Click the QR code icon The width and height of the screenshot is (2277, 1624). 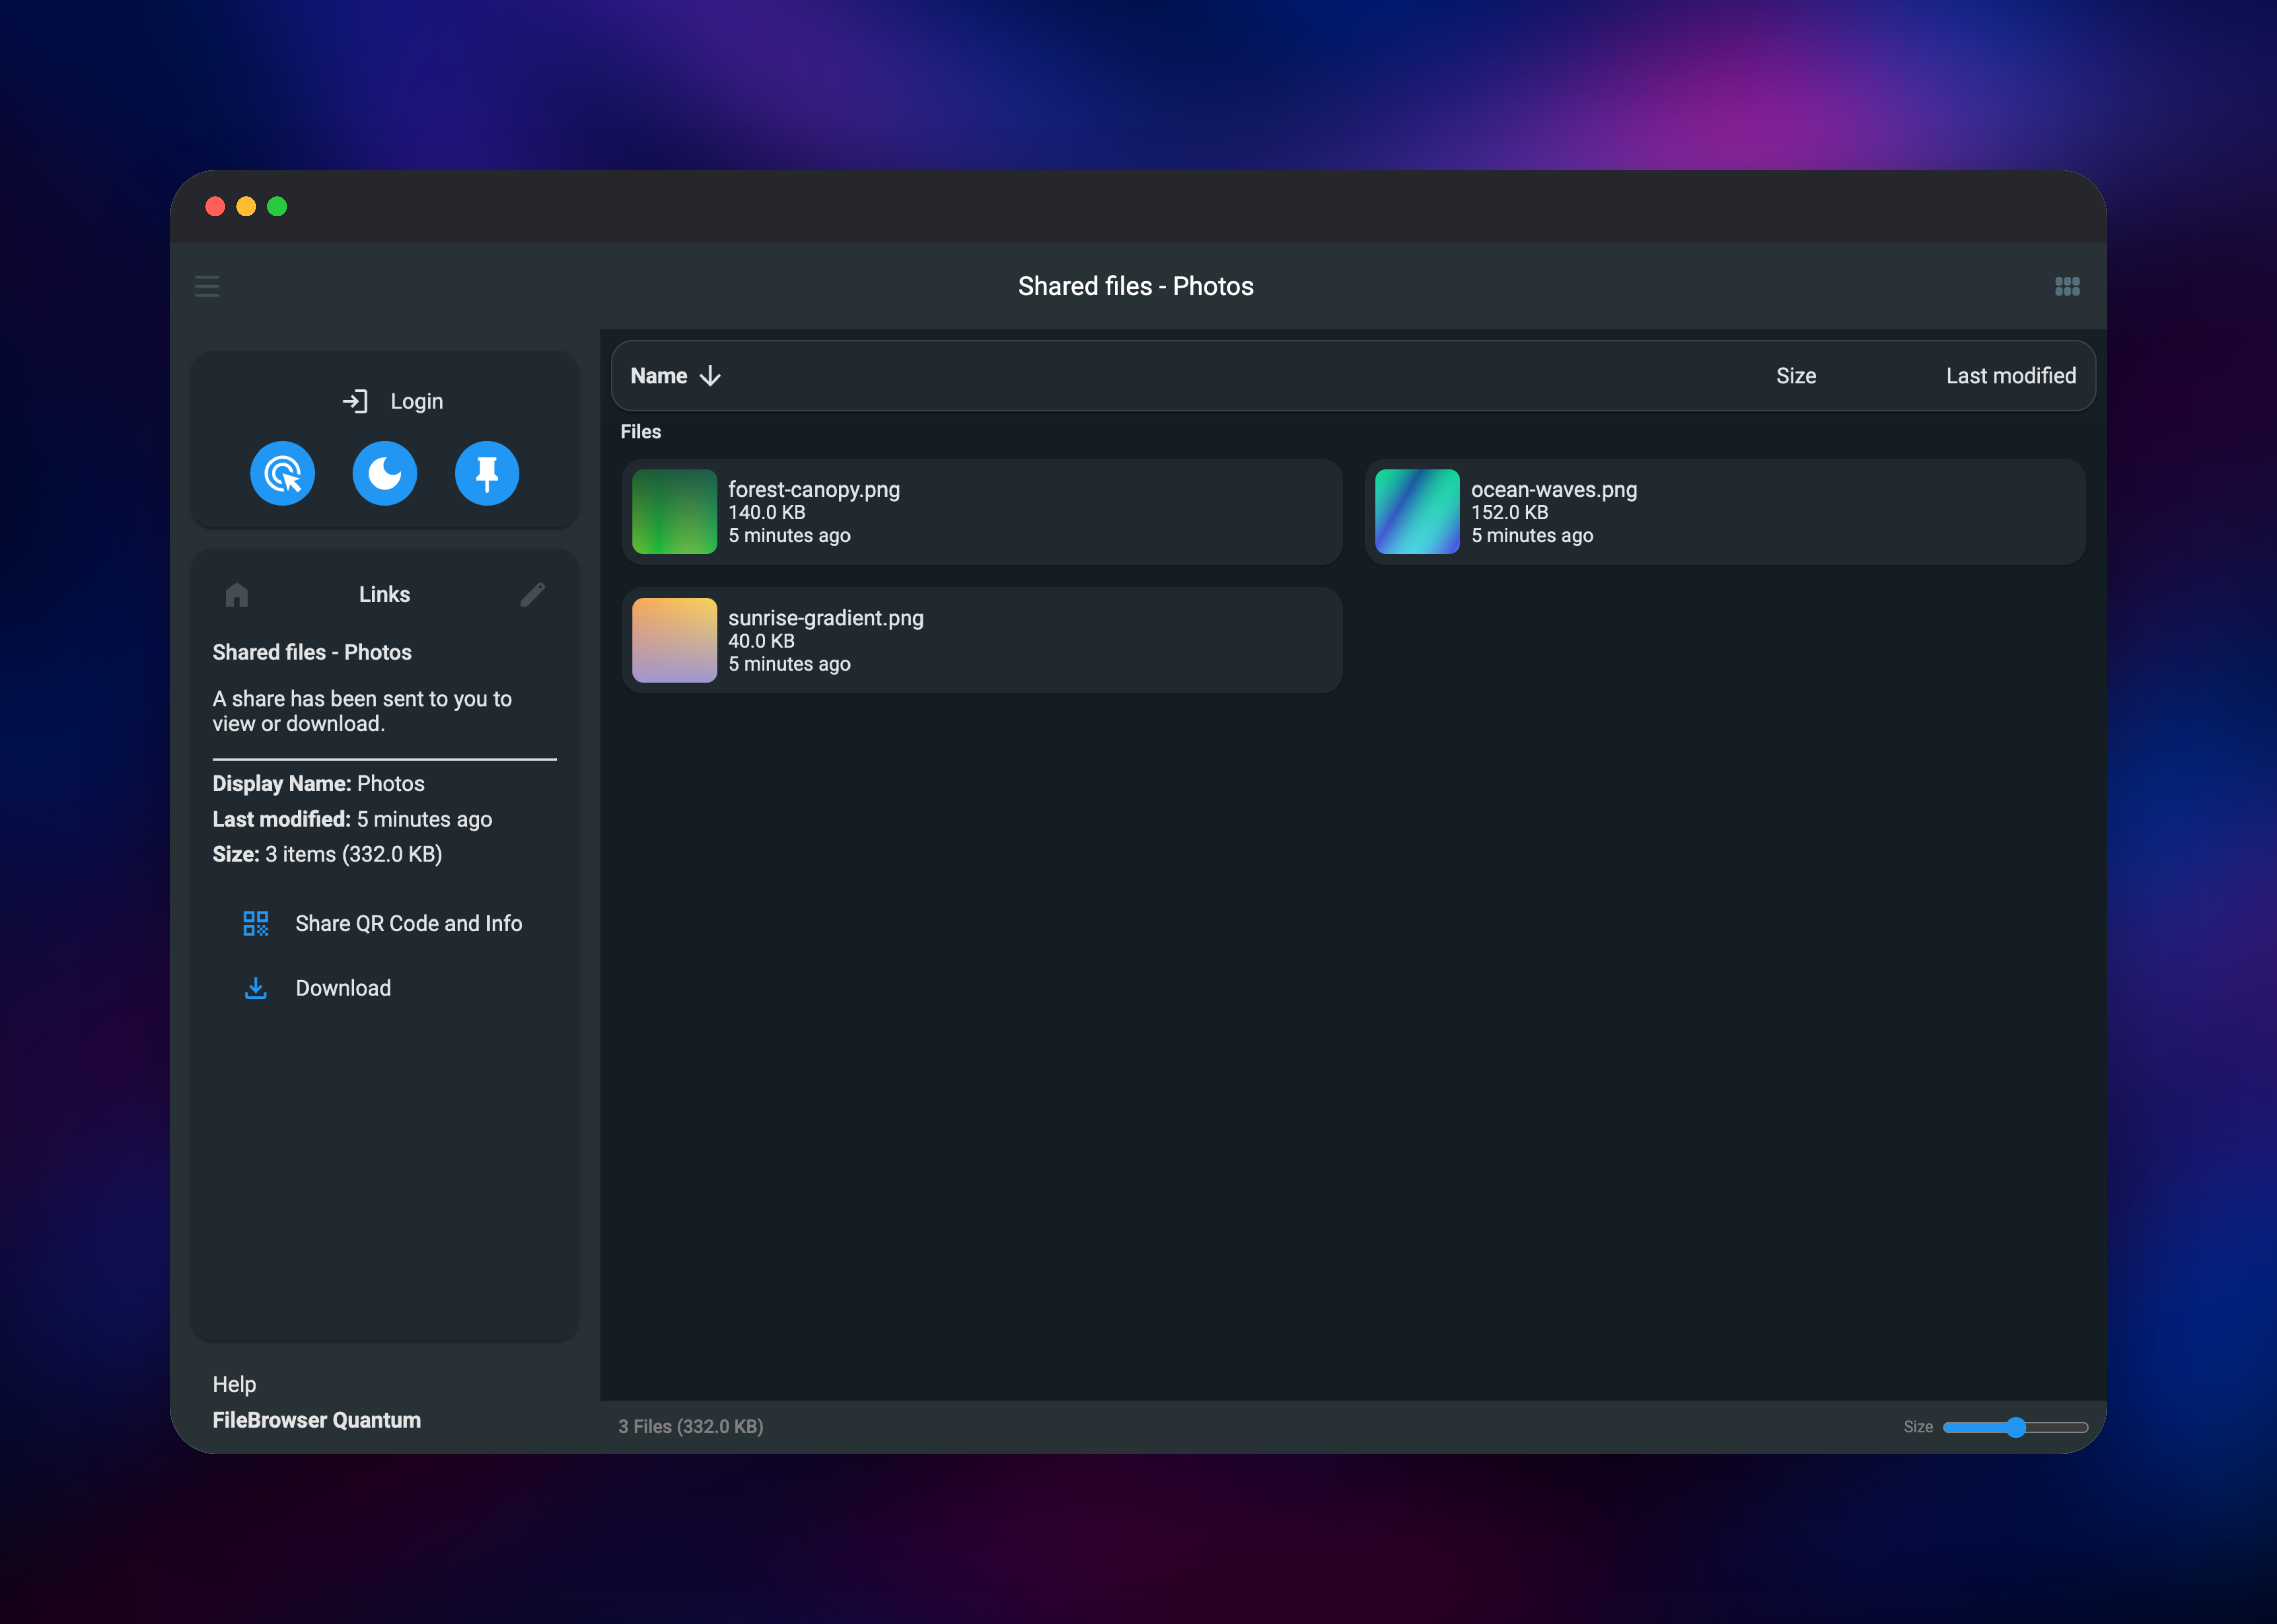point(256,923)
